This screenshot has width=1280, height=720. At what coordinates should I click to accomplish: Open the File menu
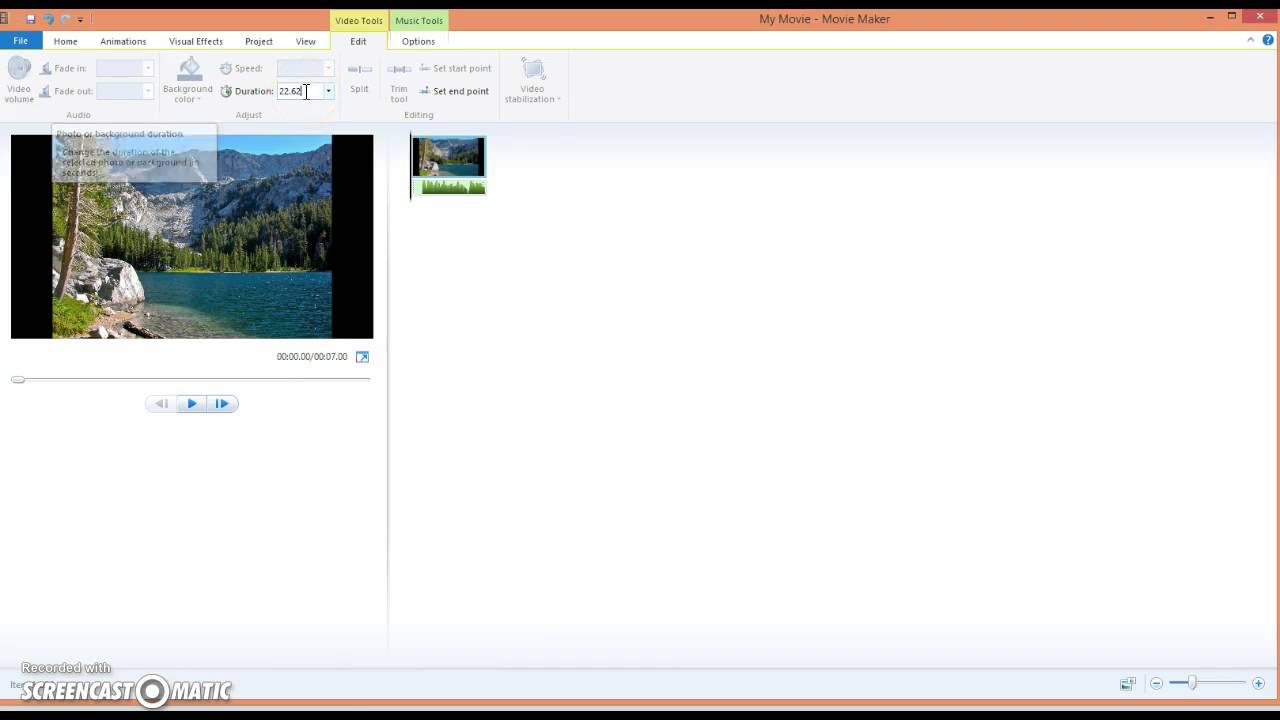coord(20,41)
